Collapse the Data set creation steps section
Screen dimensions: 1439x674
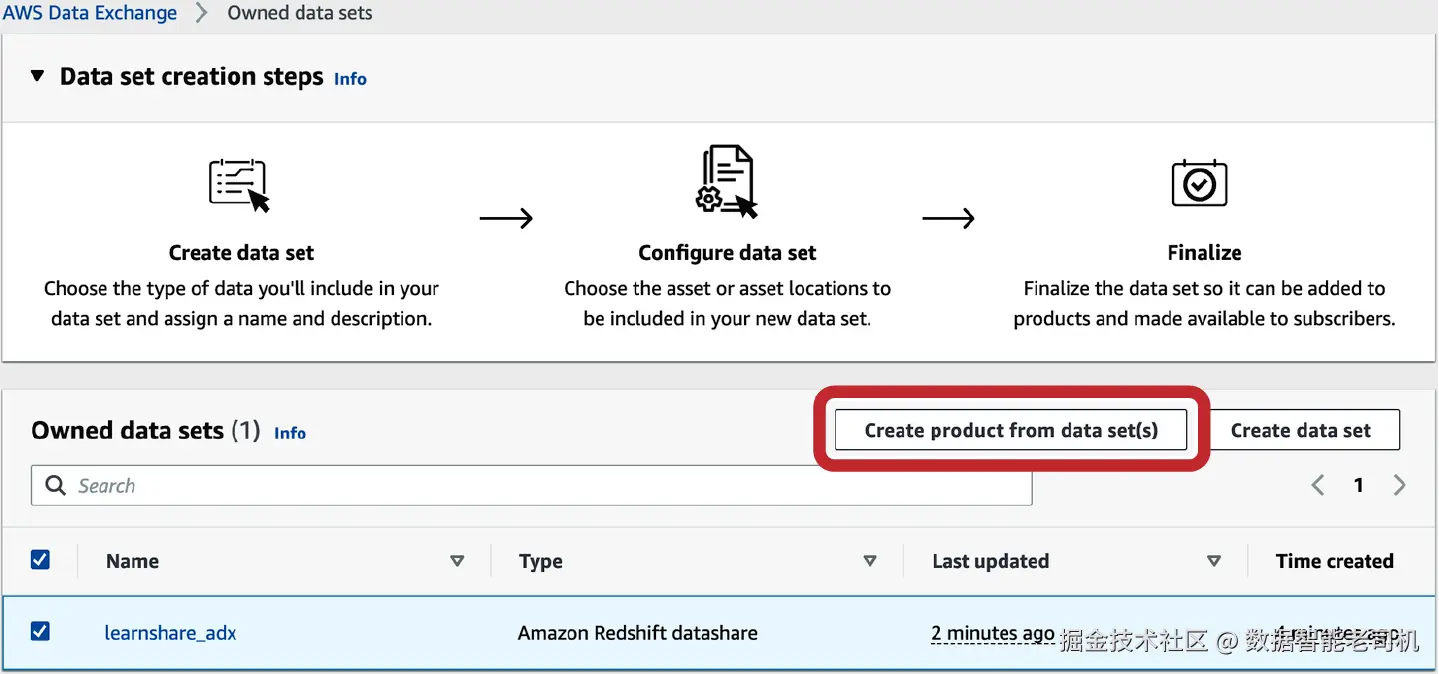click(x=38, y=76)
